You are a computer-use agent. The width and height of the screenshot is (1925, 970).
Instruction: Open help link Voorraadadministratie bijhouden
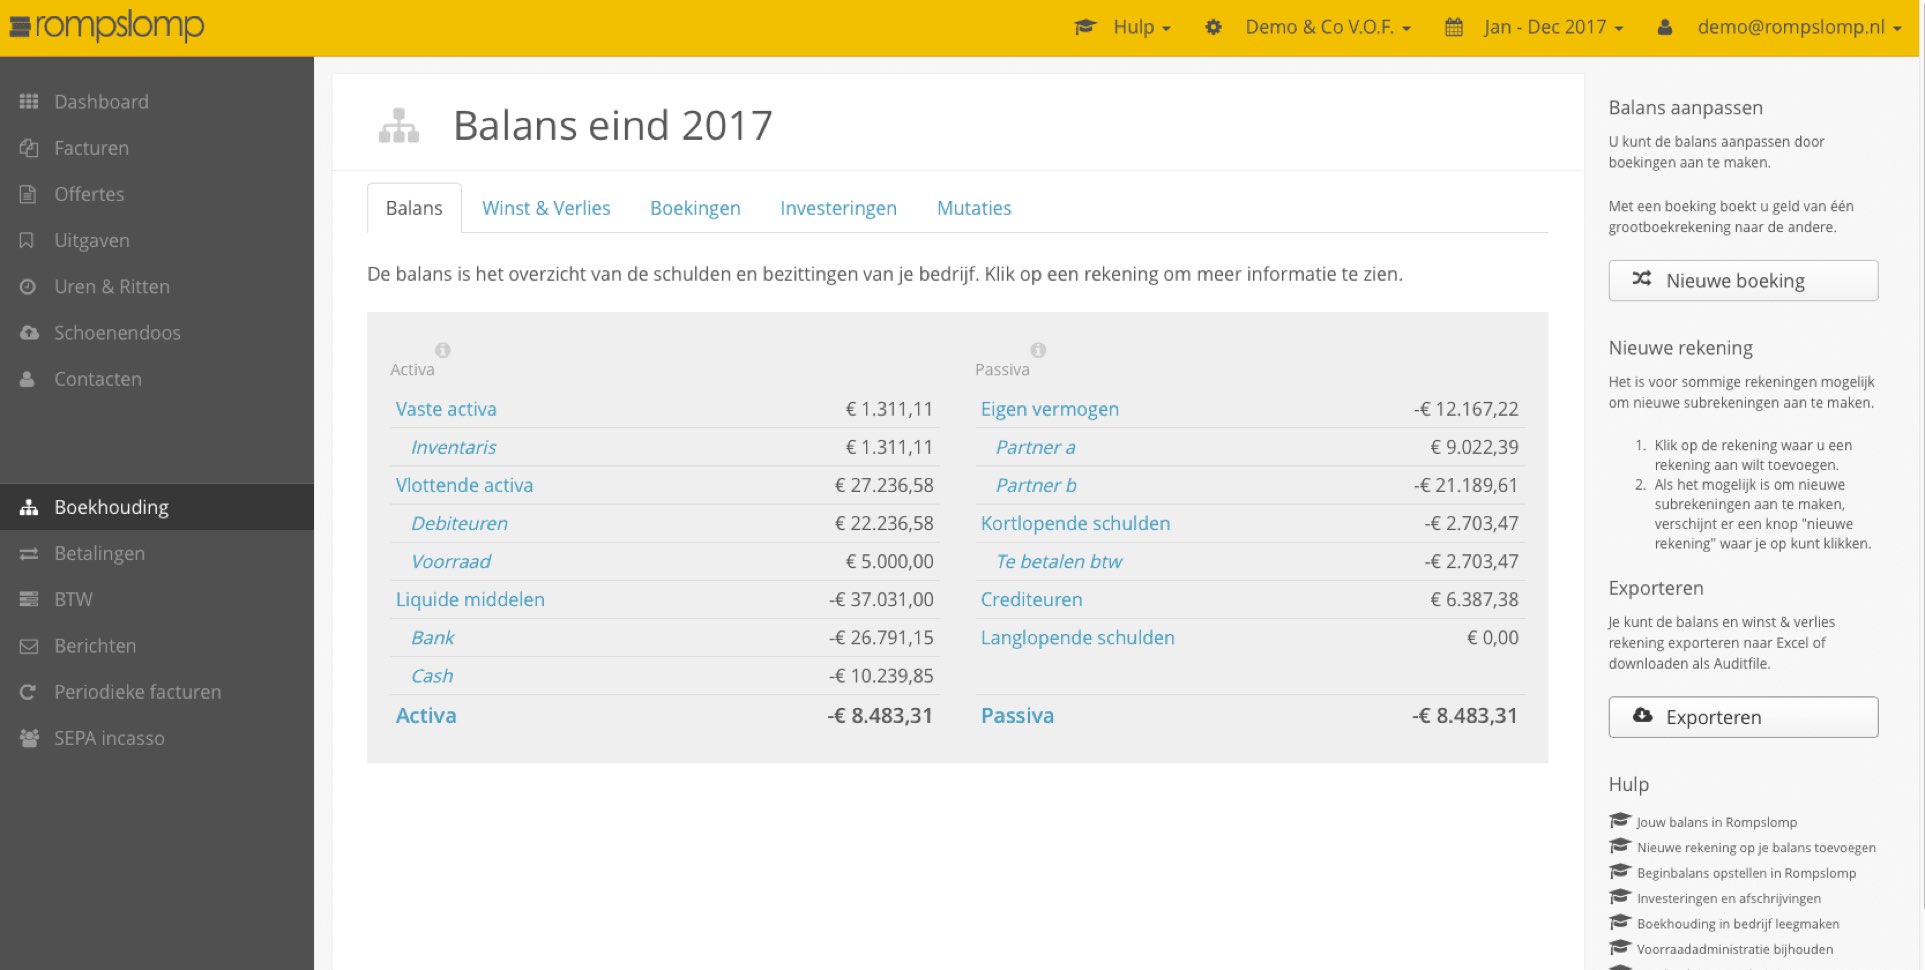pyautogui.click(x=1734, y=949)
